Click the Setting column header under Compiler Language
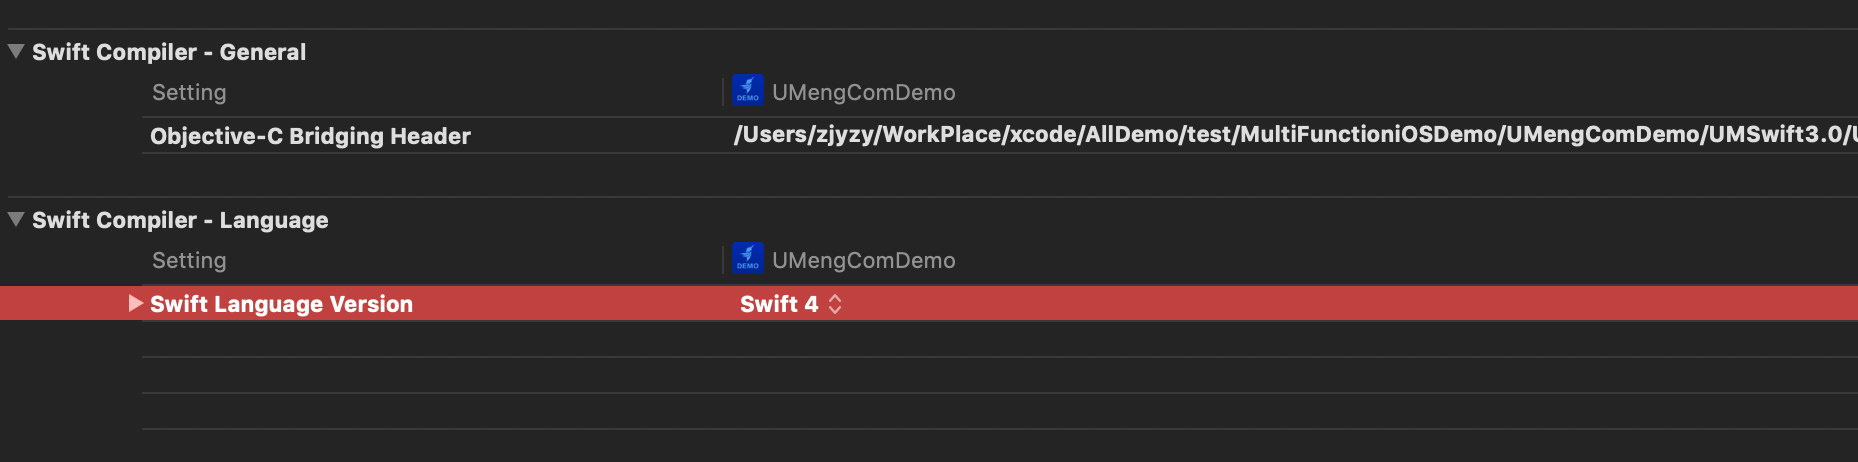The width and height of the screenshot is (1858, 462). pyautogui.click(x=189, y=261)
